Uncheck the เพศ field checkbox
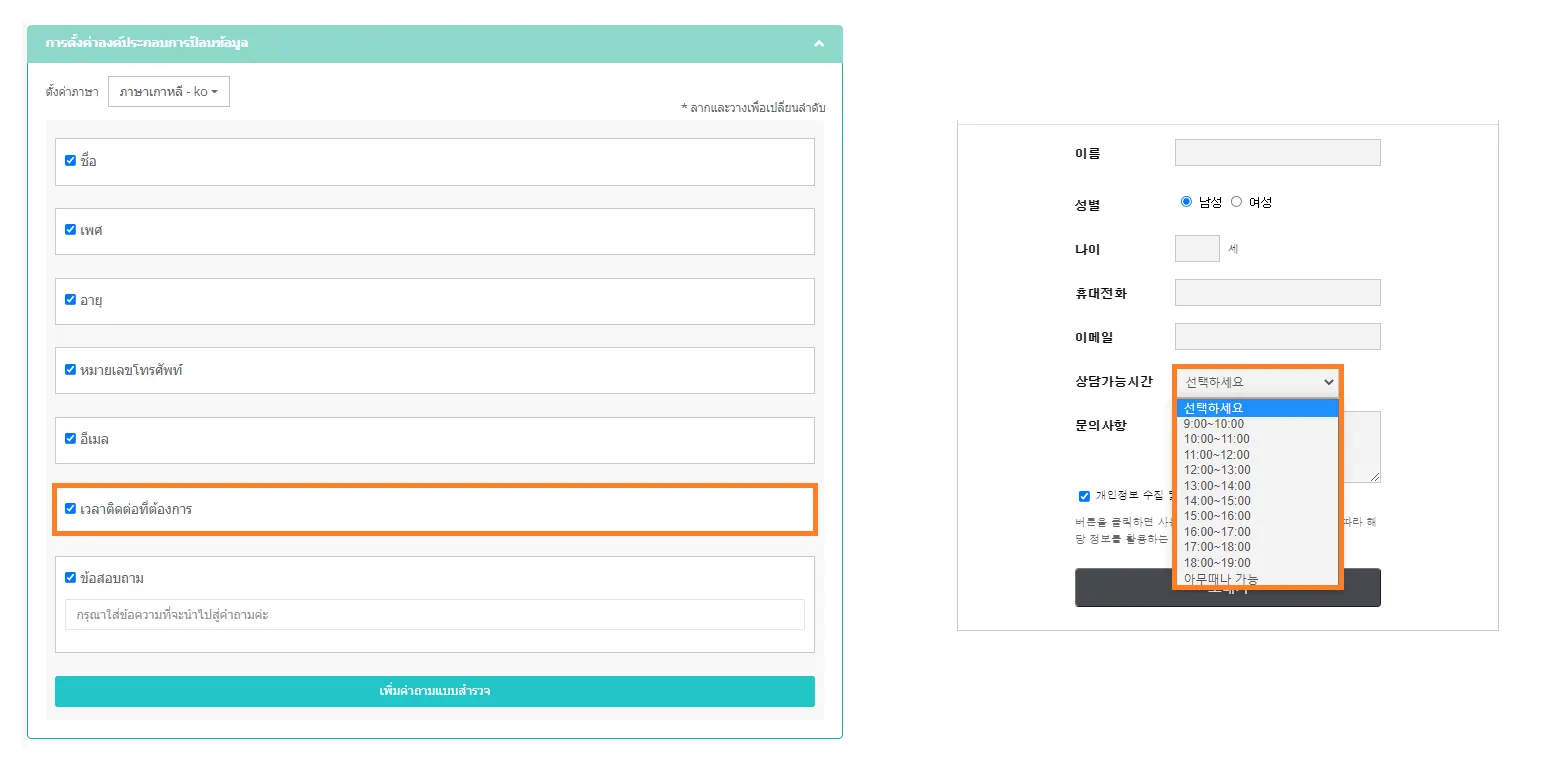The width and height of the screenshot is (1543, 771). point(70,229)
